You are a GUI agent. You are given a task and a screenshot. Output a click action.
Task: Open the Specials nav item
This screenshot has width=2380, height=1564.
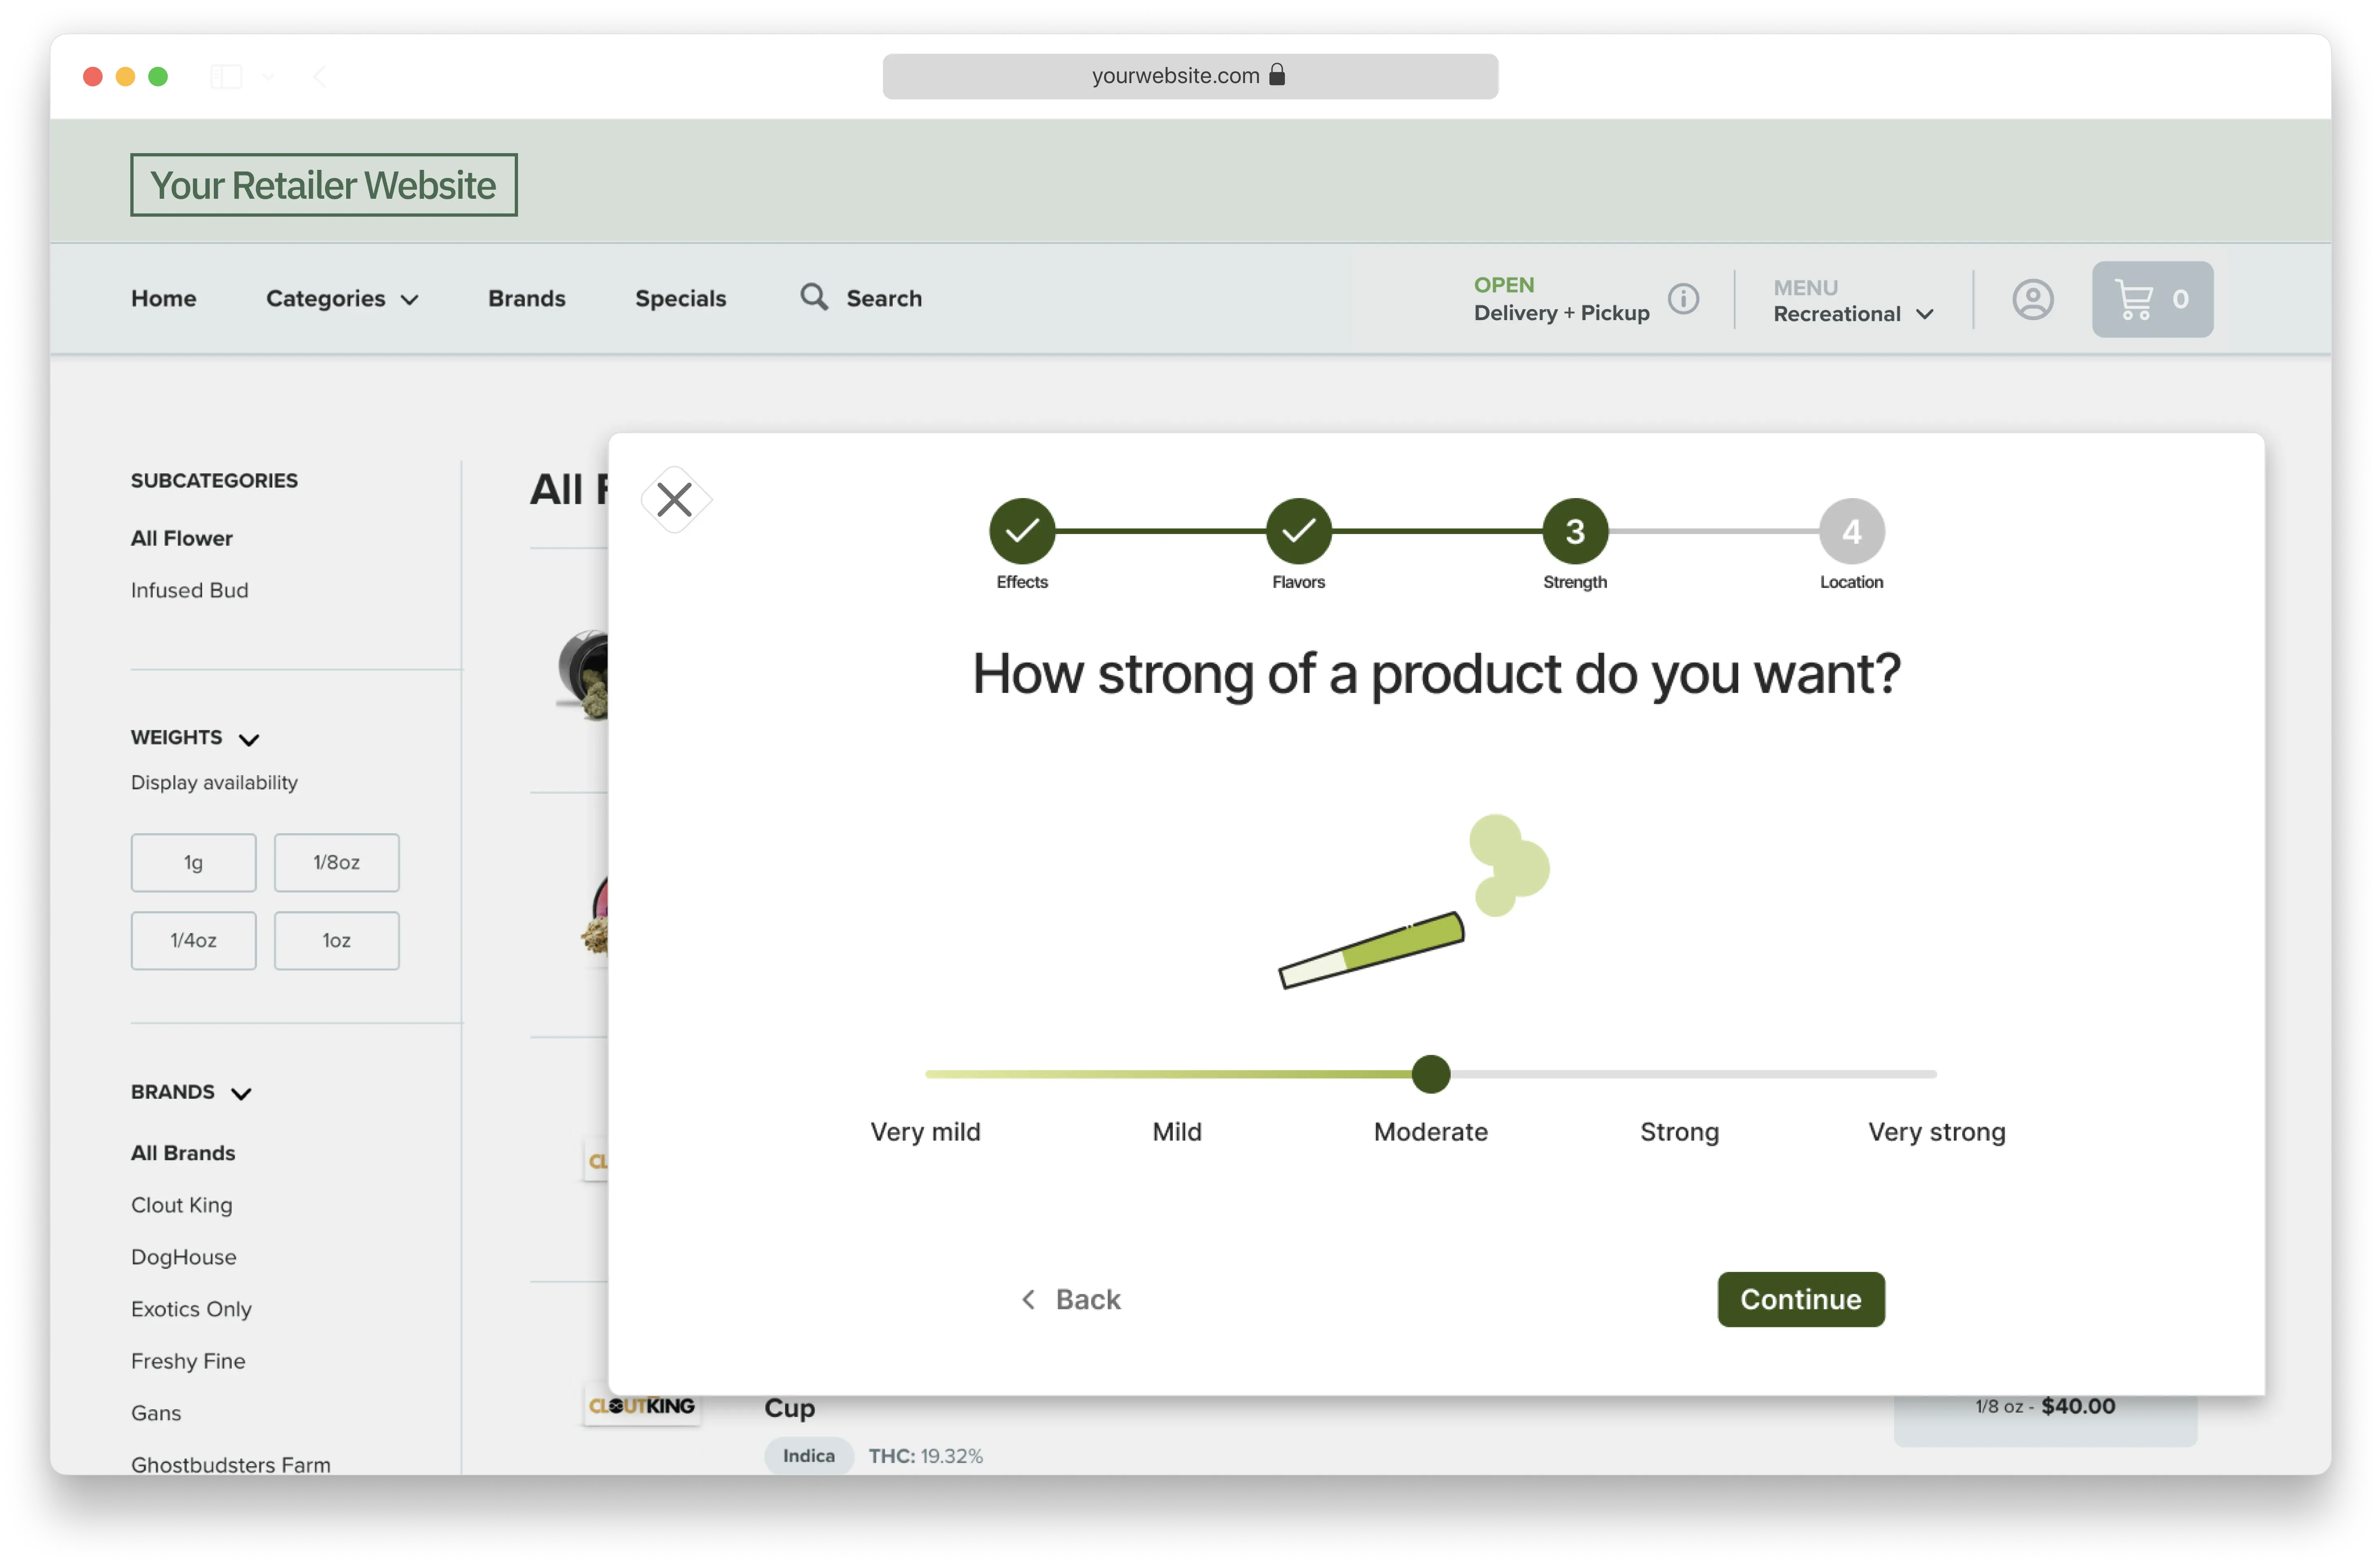(680, 298)
